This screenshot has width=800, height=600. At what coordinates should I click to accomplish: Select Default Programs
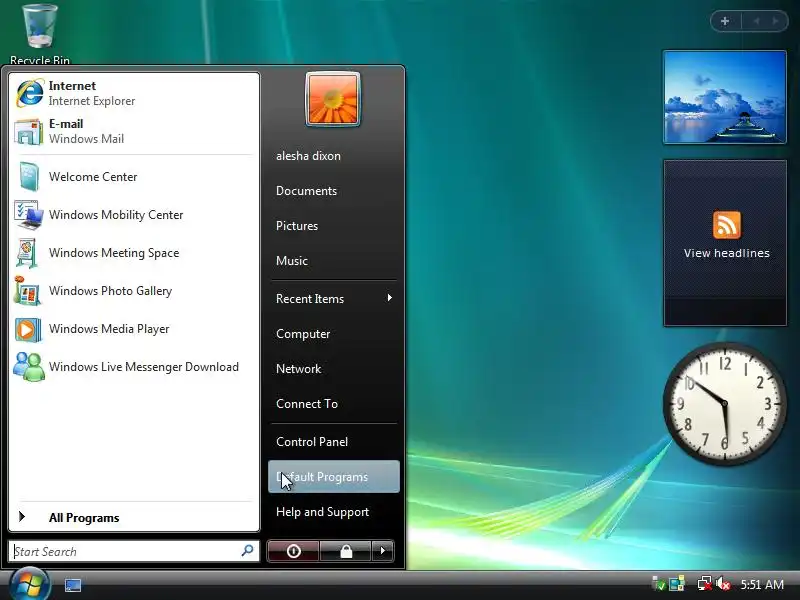[334, 477]
